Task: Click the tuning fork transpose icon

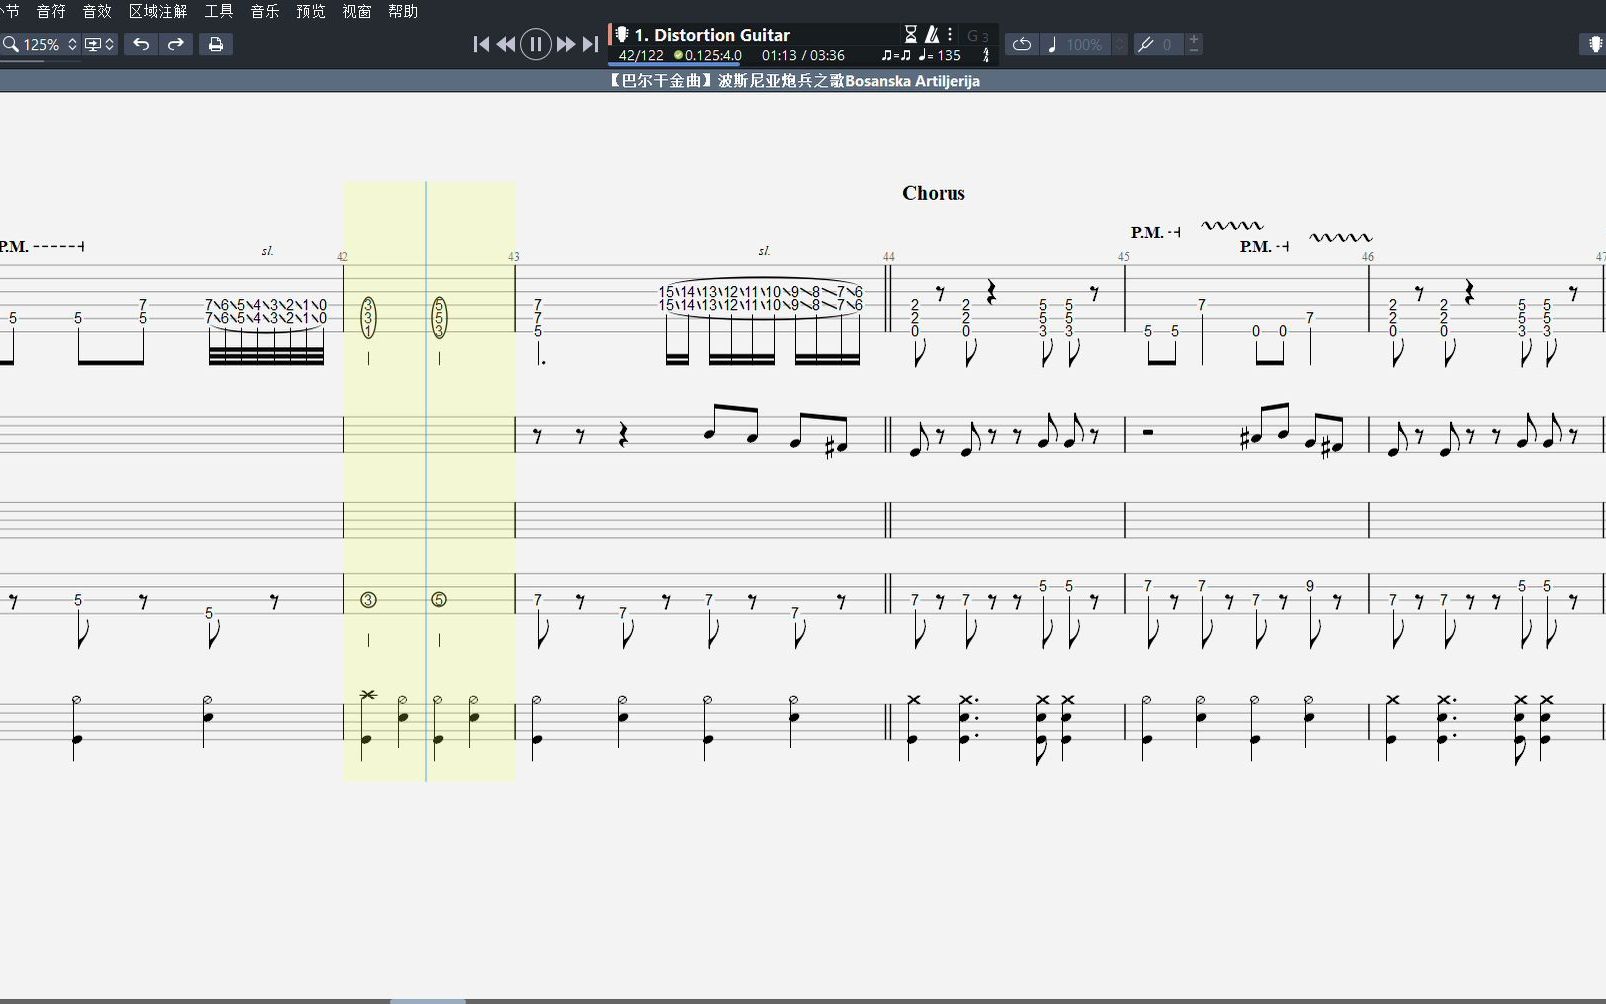Action: [x=1146, y=44]
